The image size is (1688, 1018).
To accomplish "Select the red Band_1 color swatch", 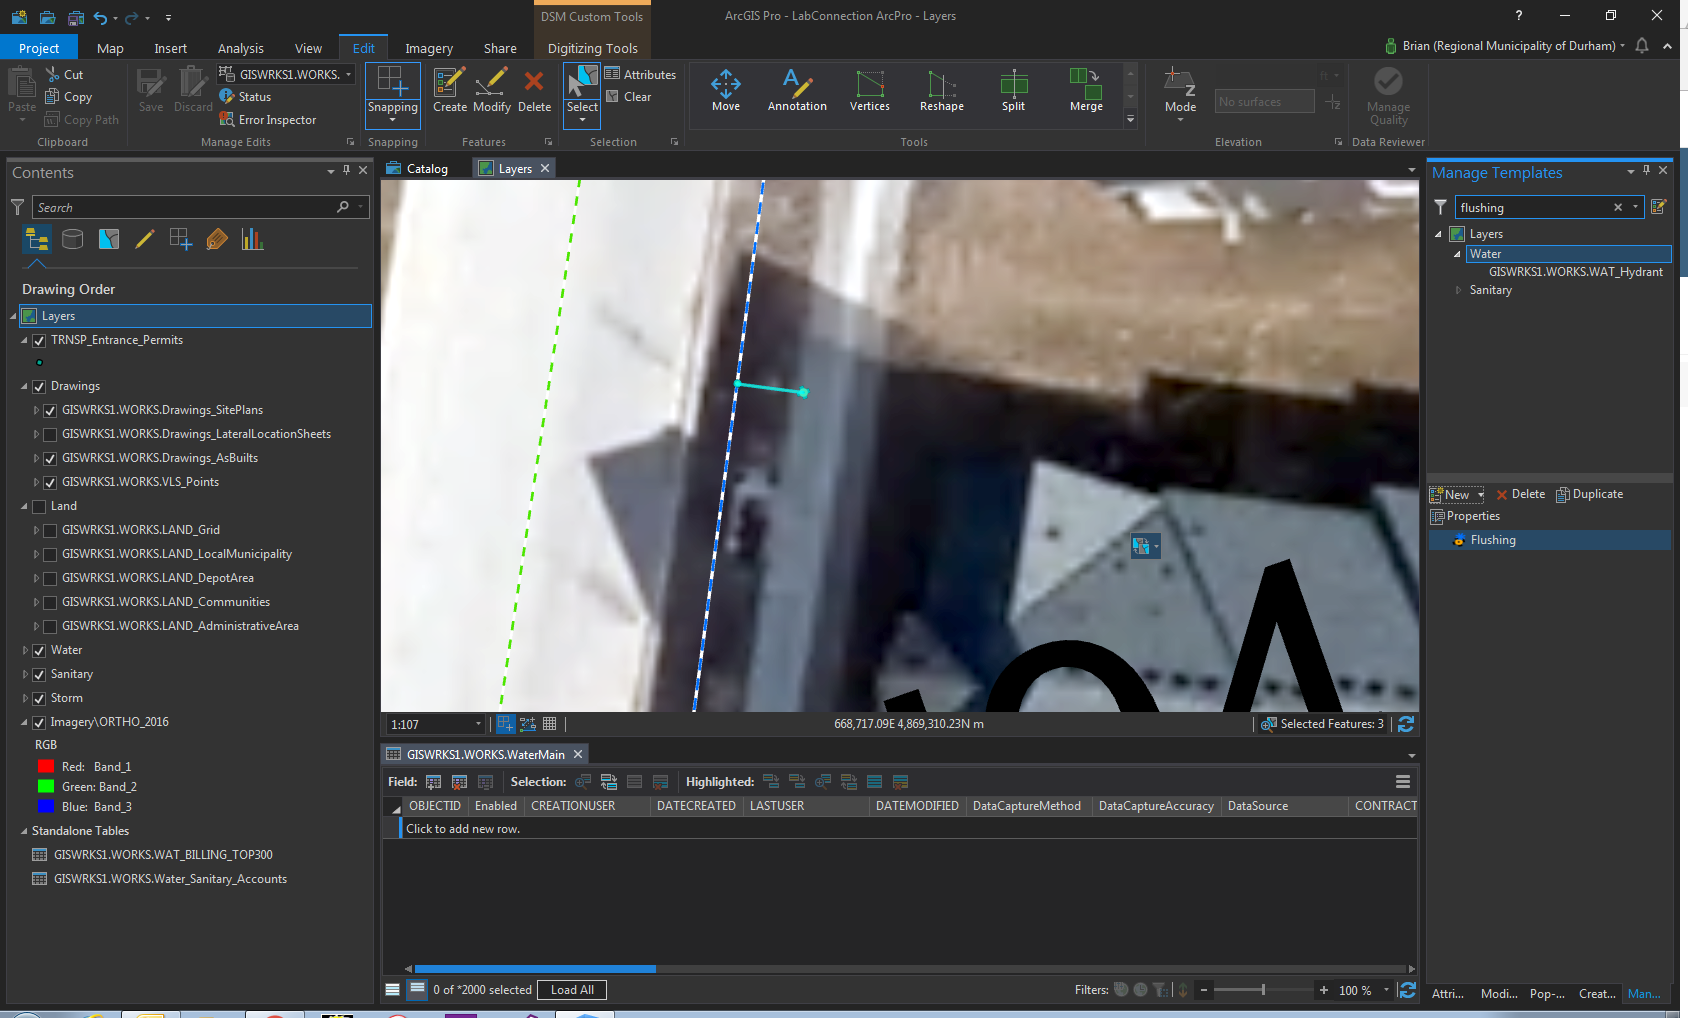I will 45,767.
